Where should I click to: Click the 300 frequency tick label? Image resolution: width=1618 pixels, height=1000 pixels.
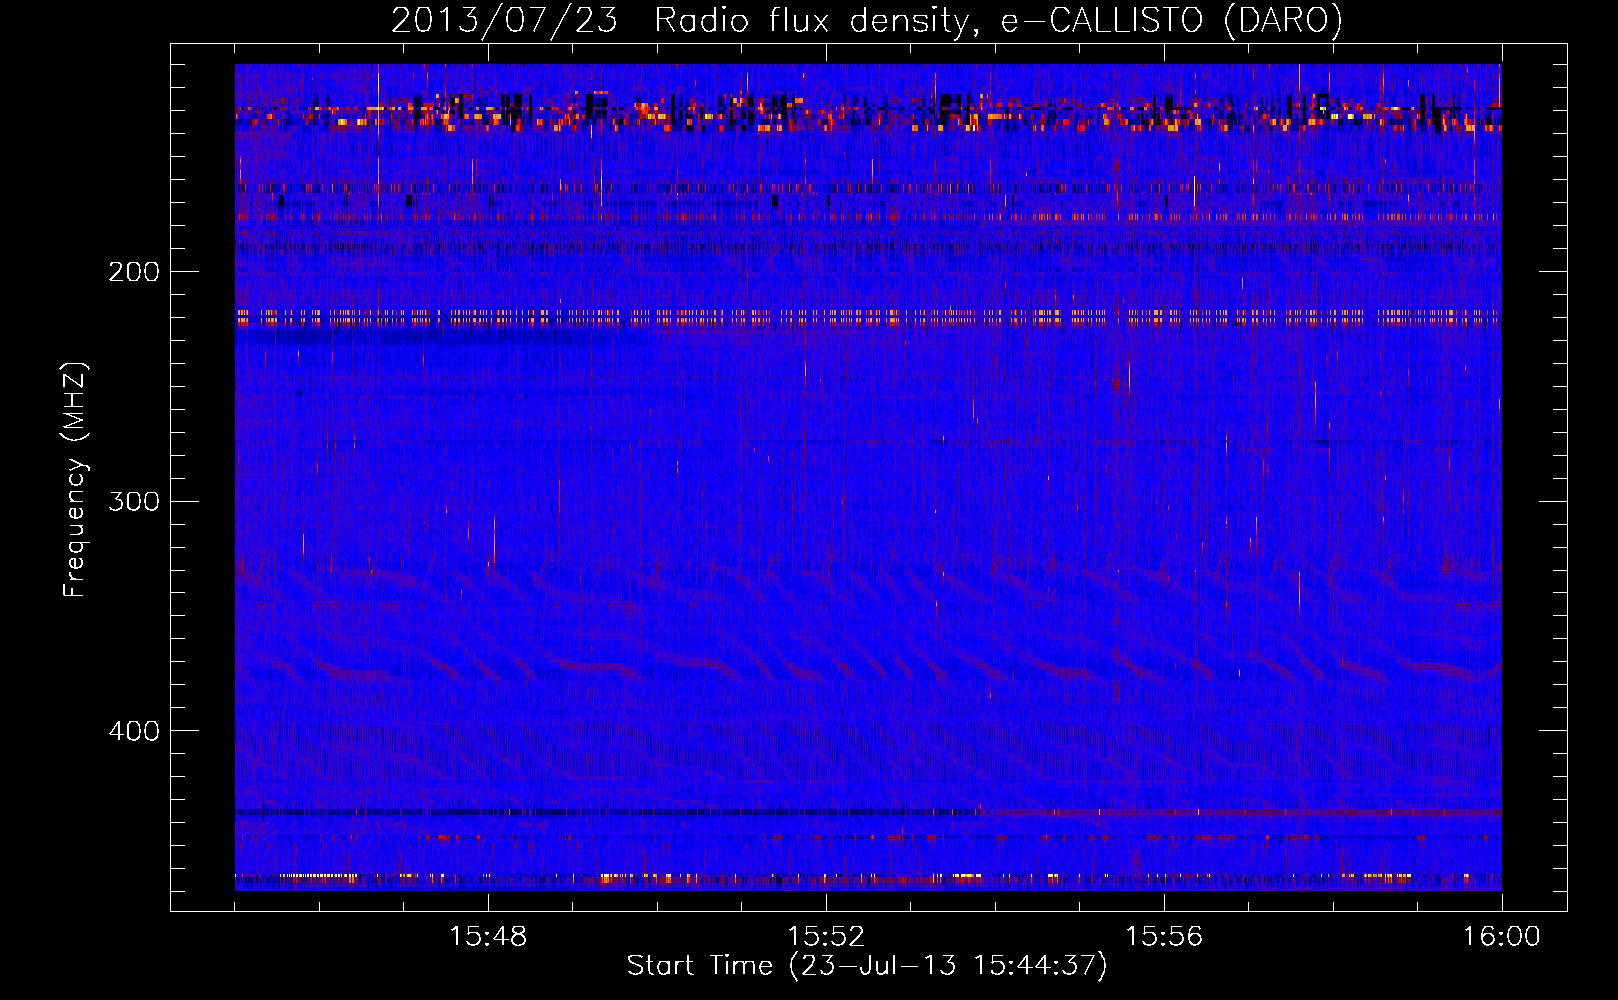click(134, 501)
